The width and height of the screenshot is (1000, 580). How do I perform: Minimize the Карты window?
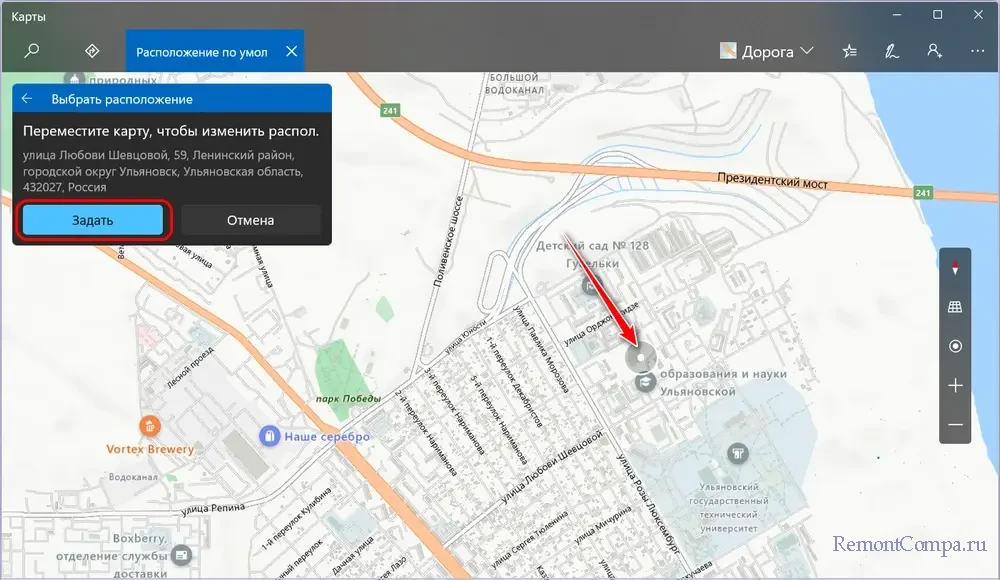tap(897, 15)
